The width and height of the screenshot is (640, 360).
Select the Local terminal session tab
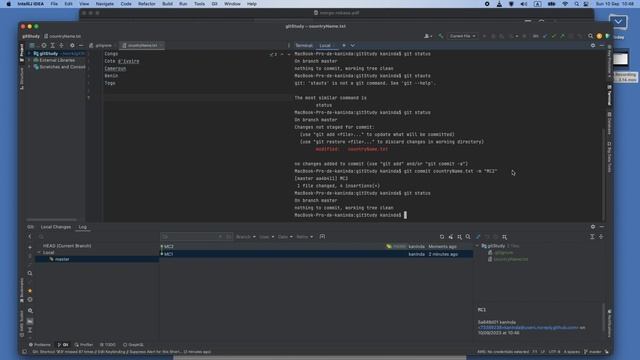[x=325, y=45]
